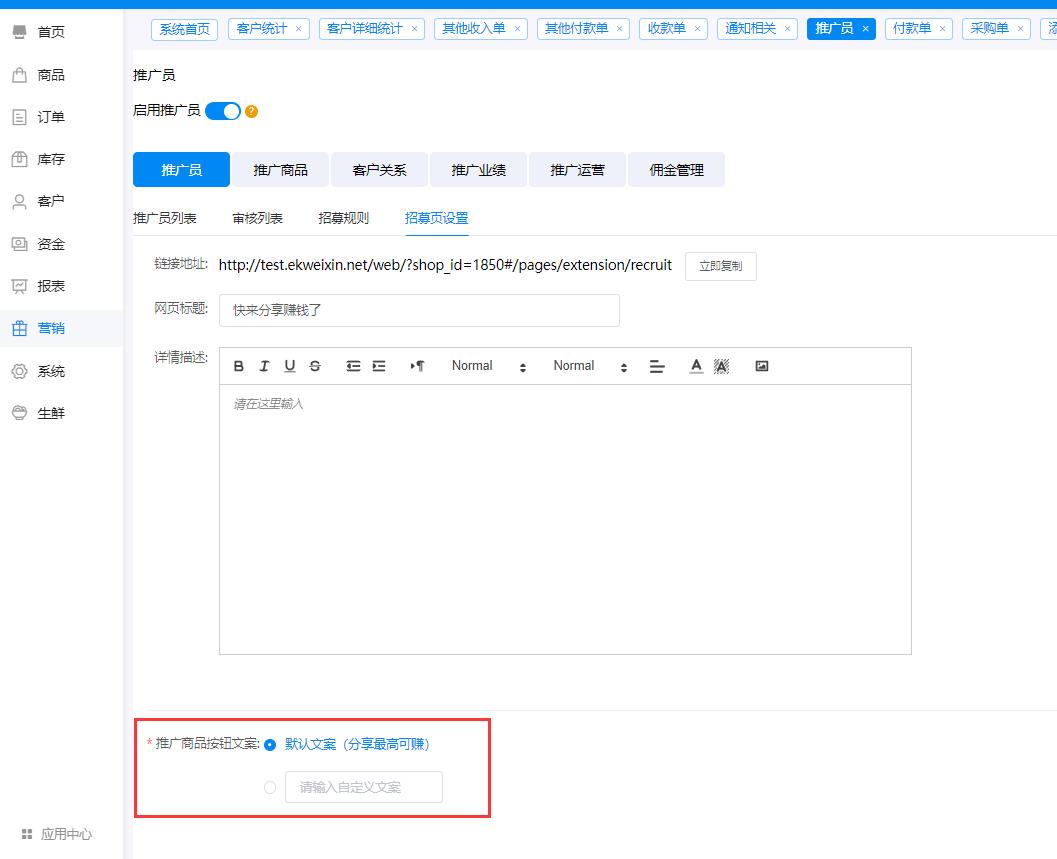This screenshot has width=1057, height=859.
Task: Disable the 启用推广员 switch
Action: [x=224, y=111]
